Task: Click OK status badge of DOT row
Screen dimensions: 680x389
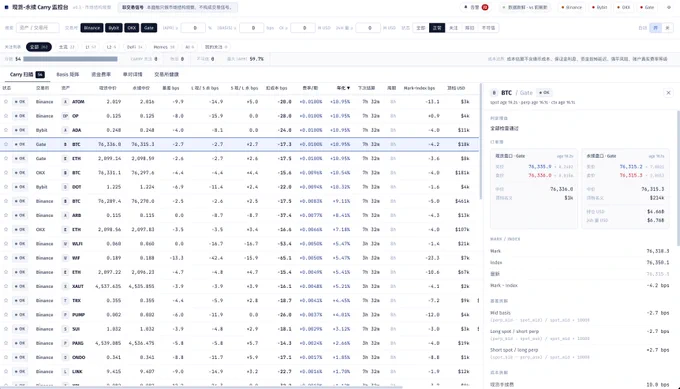Action: (20, 187)
